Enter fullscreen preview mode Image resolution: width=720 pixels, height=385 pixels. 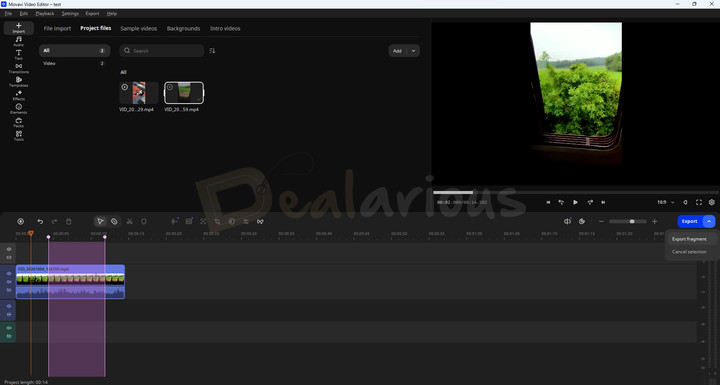click(x=699, y=202)
